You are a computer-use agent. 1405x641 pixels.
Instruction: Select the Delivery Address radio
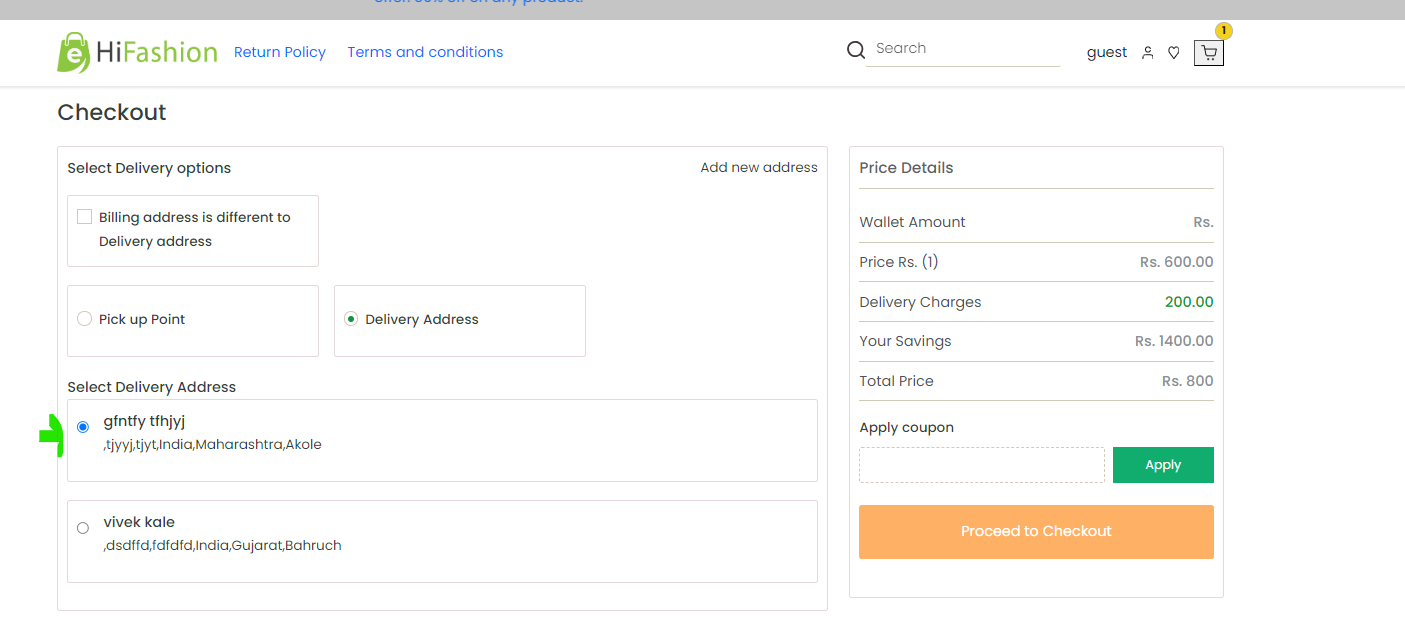pos(351,319)
